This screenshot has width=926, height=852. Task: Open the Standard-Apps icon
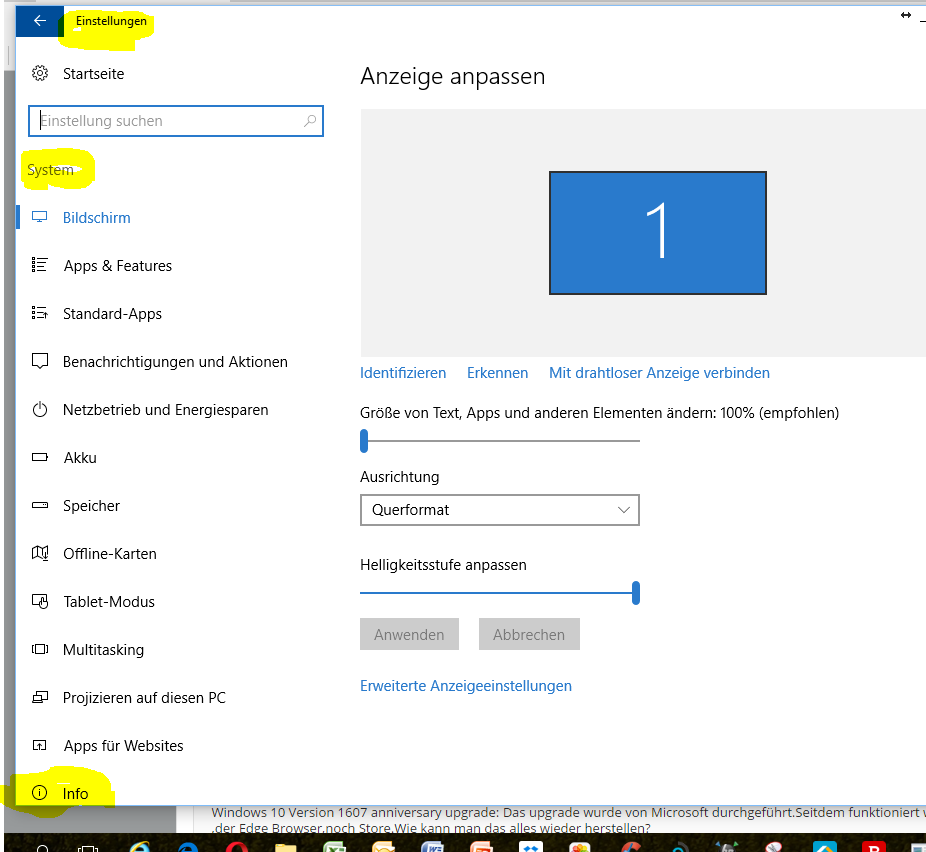pos(40,313)
